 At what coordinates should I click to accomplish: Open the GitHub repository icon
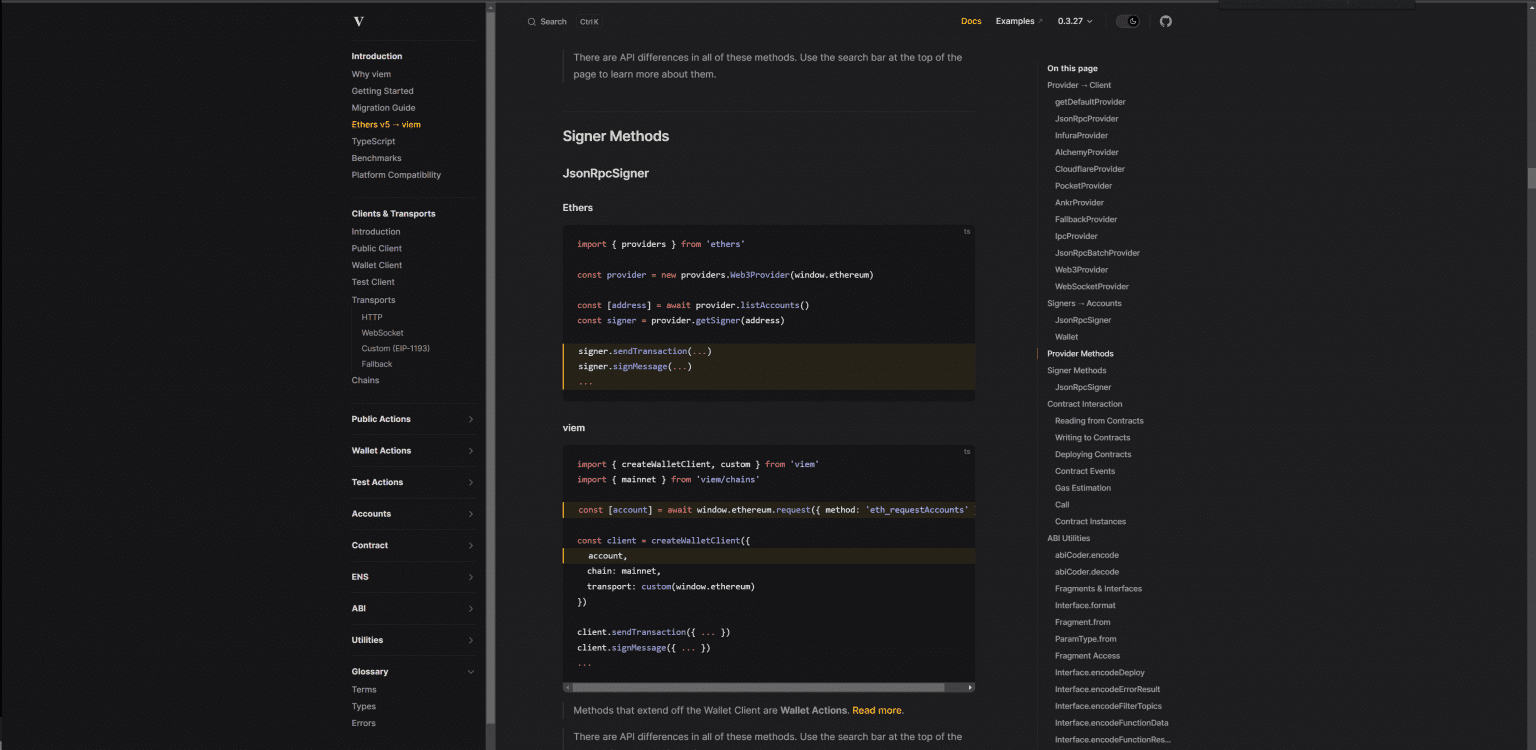tap(1165, 21)
